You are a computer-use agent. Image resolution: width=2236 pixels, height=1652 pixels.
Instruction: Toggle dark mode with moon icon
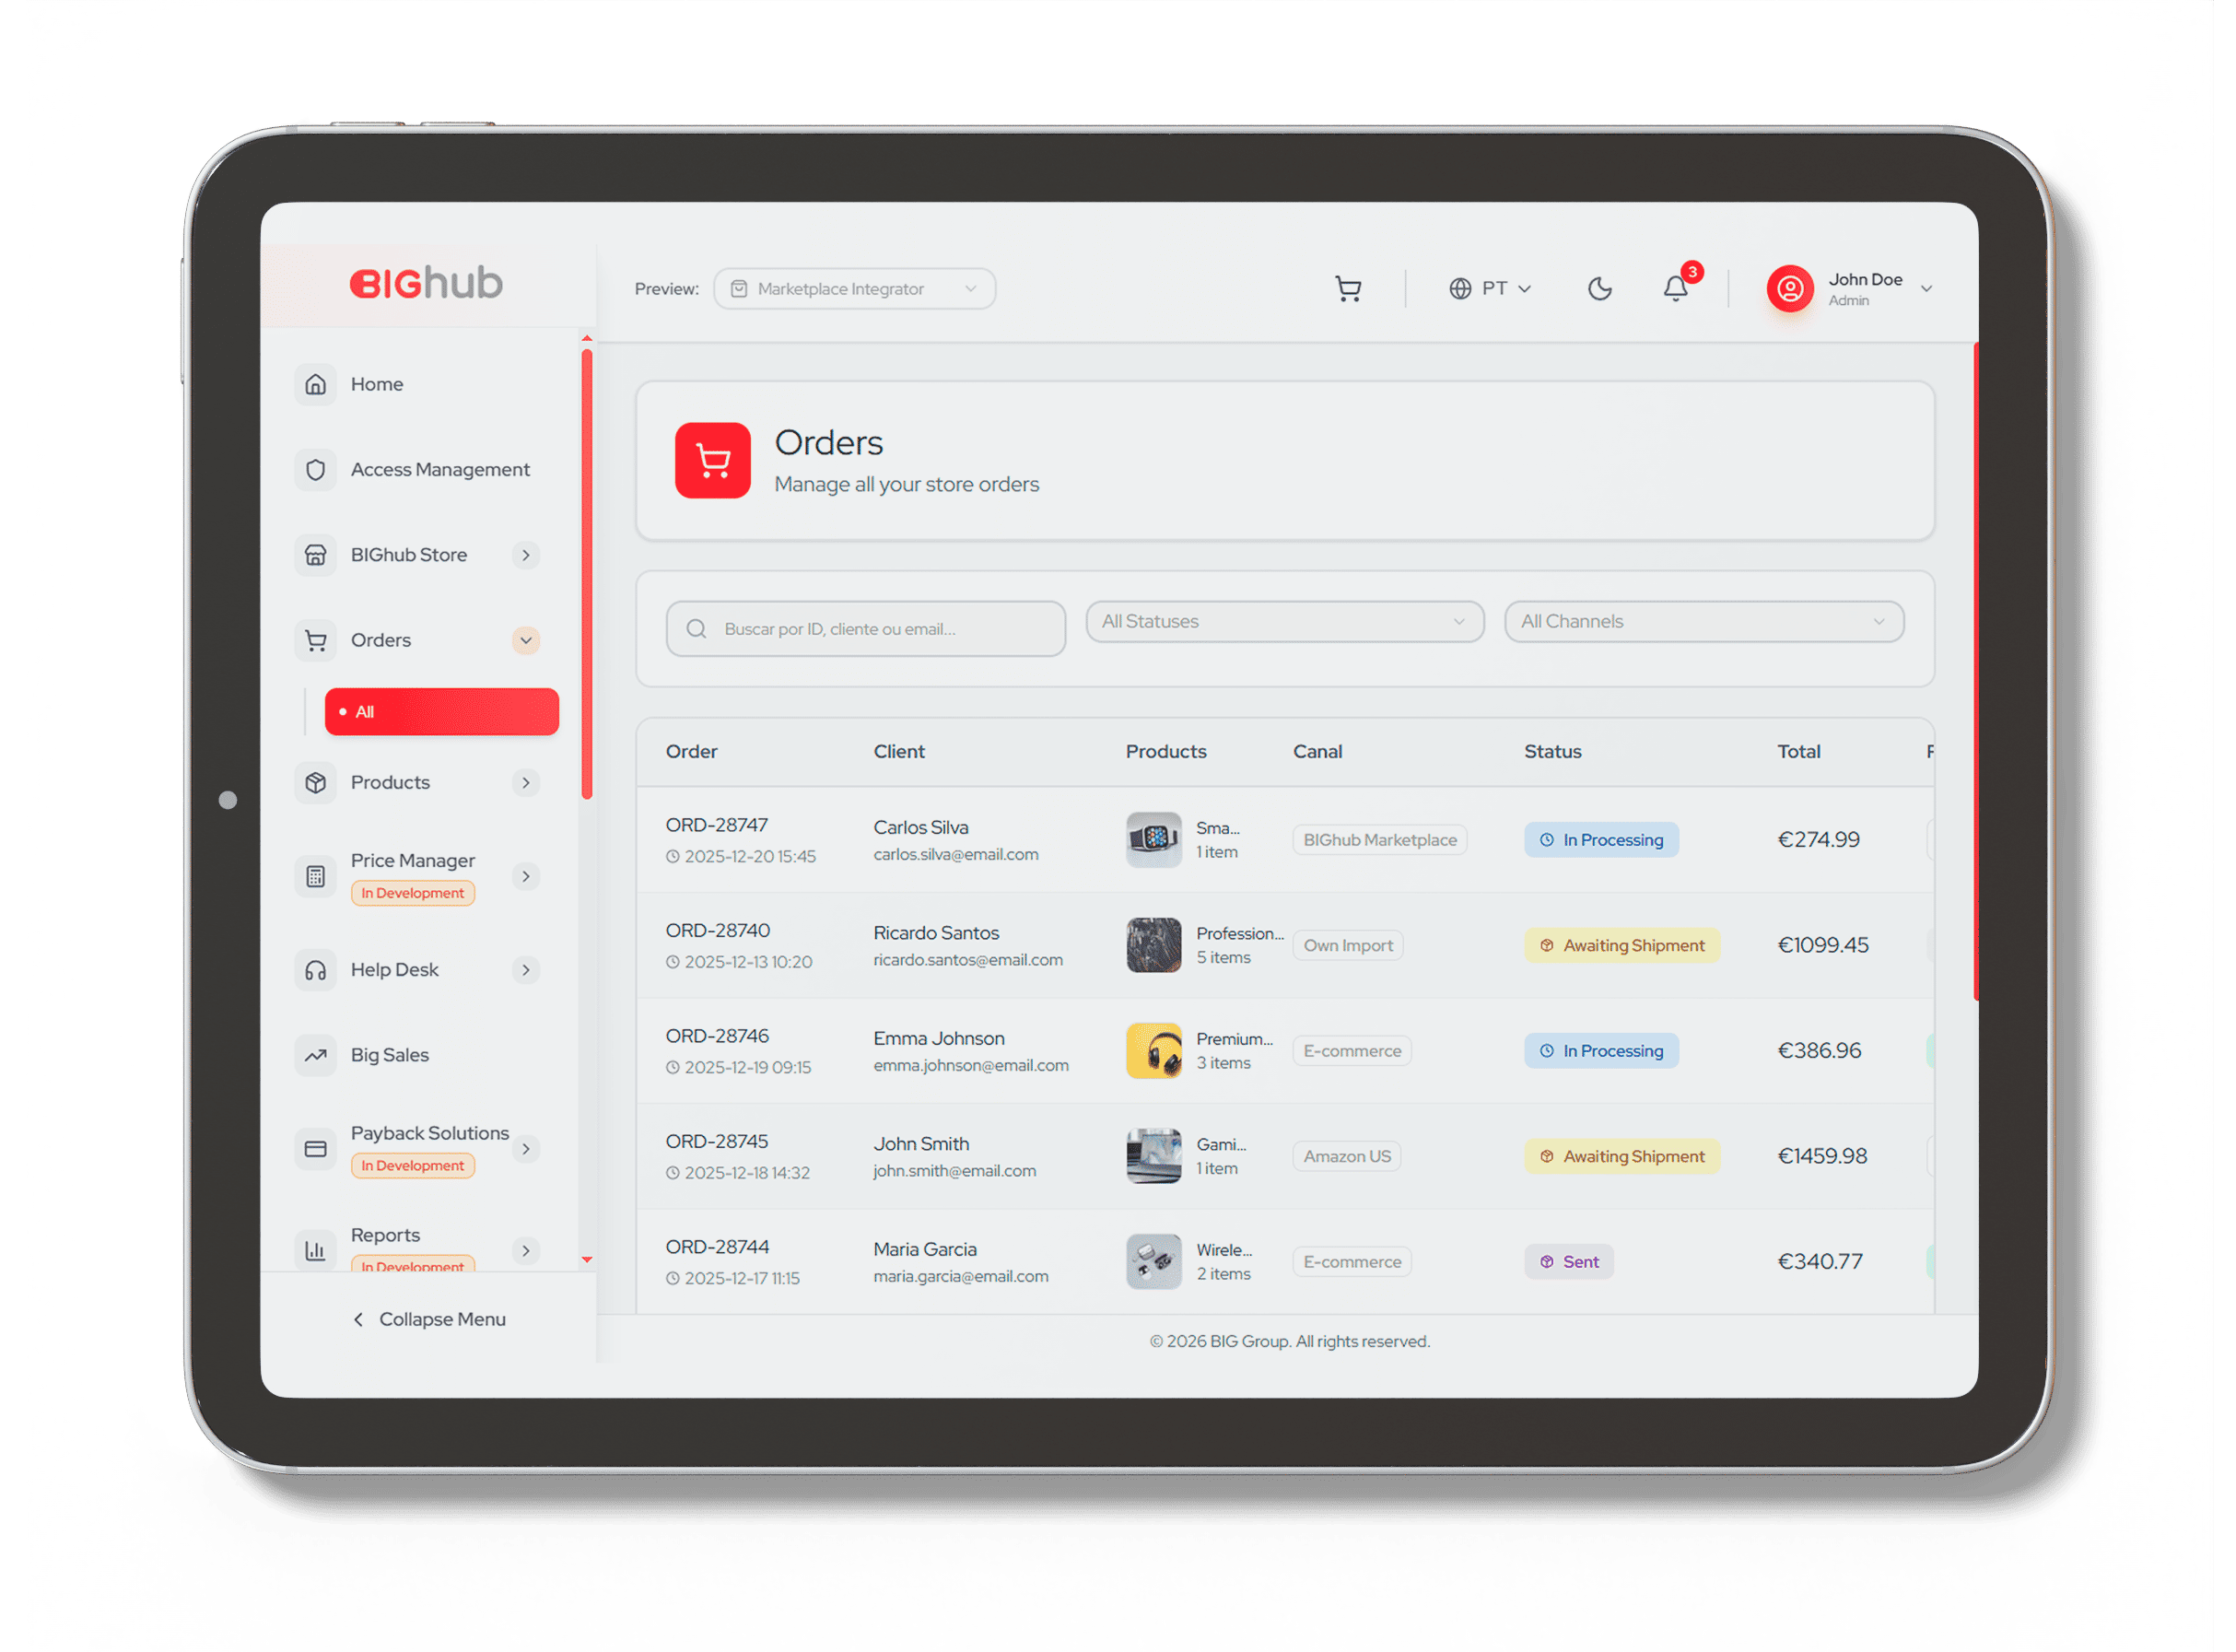click(x=1600, y=289)
